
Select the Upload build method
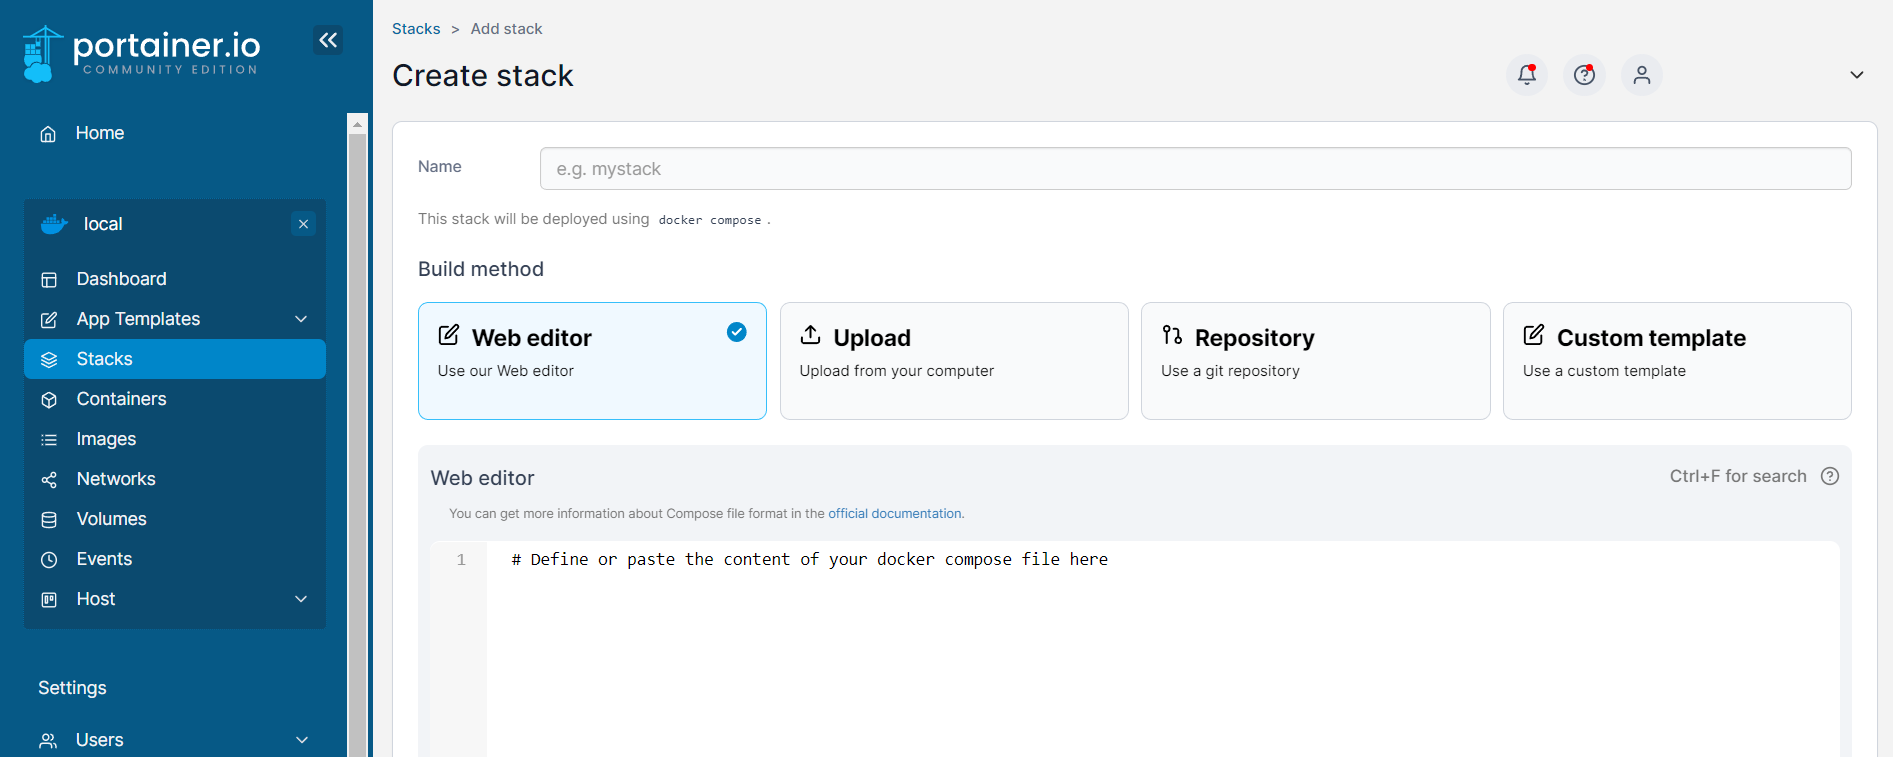953,361
